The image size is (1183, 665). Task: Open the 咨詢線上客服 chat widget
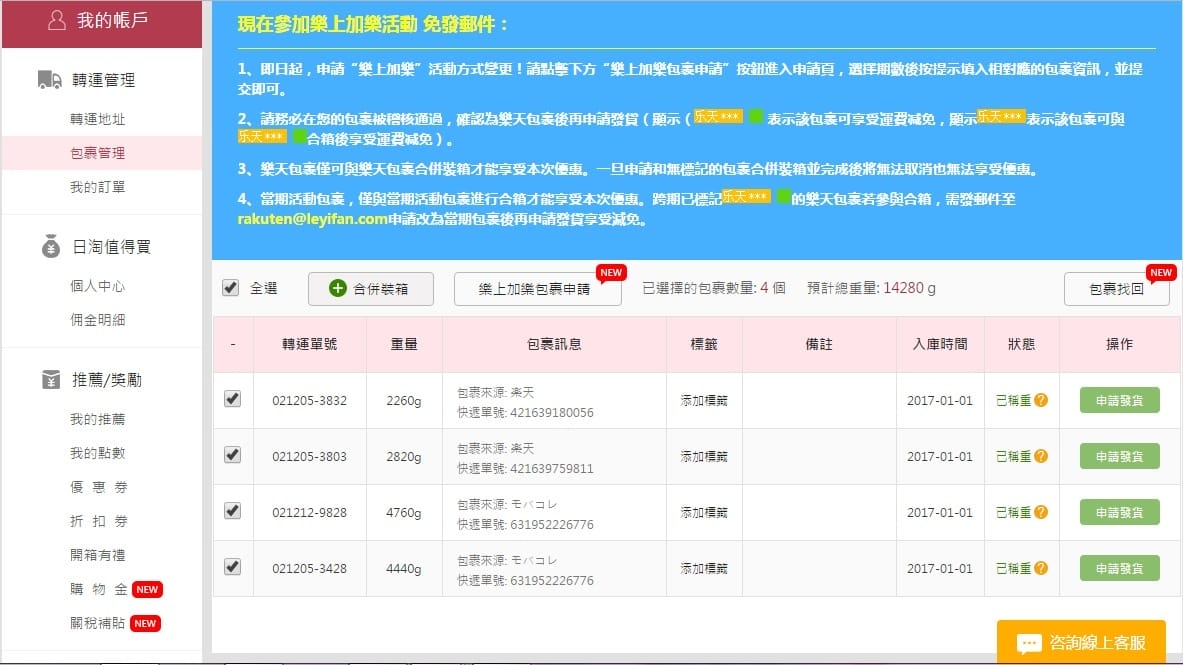pyautogui.click(x=1081, y=642)
